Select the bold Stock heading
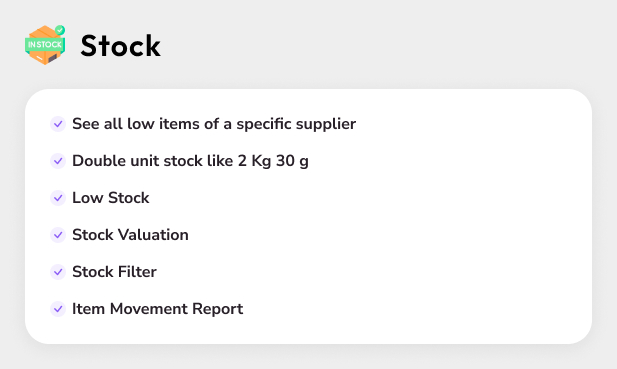The height and width of the screenshot is (369, 617). pos(120,46)
